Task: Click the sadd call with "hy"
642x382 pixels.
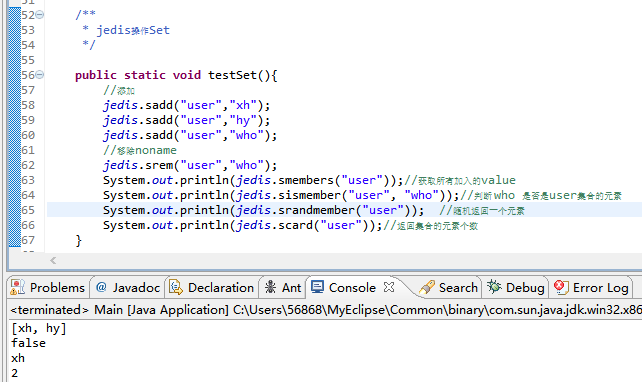Action: [x=186, y=120]
